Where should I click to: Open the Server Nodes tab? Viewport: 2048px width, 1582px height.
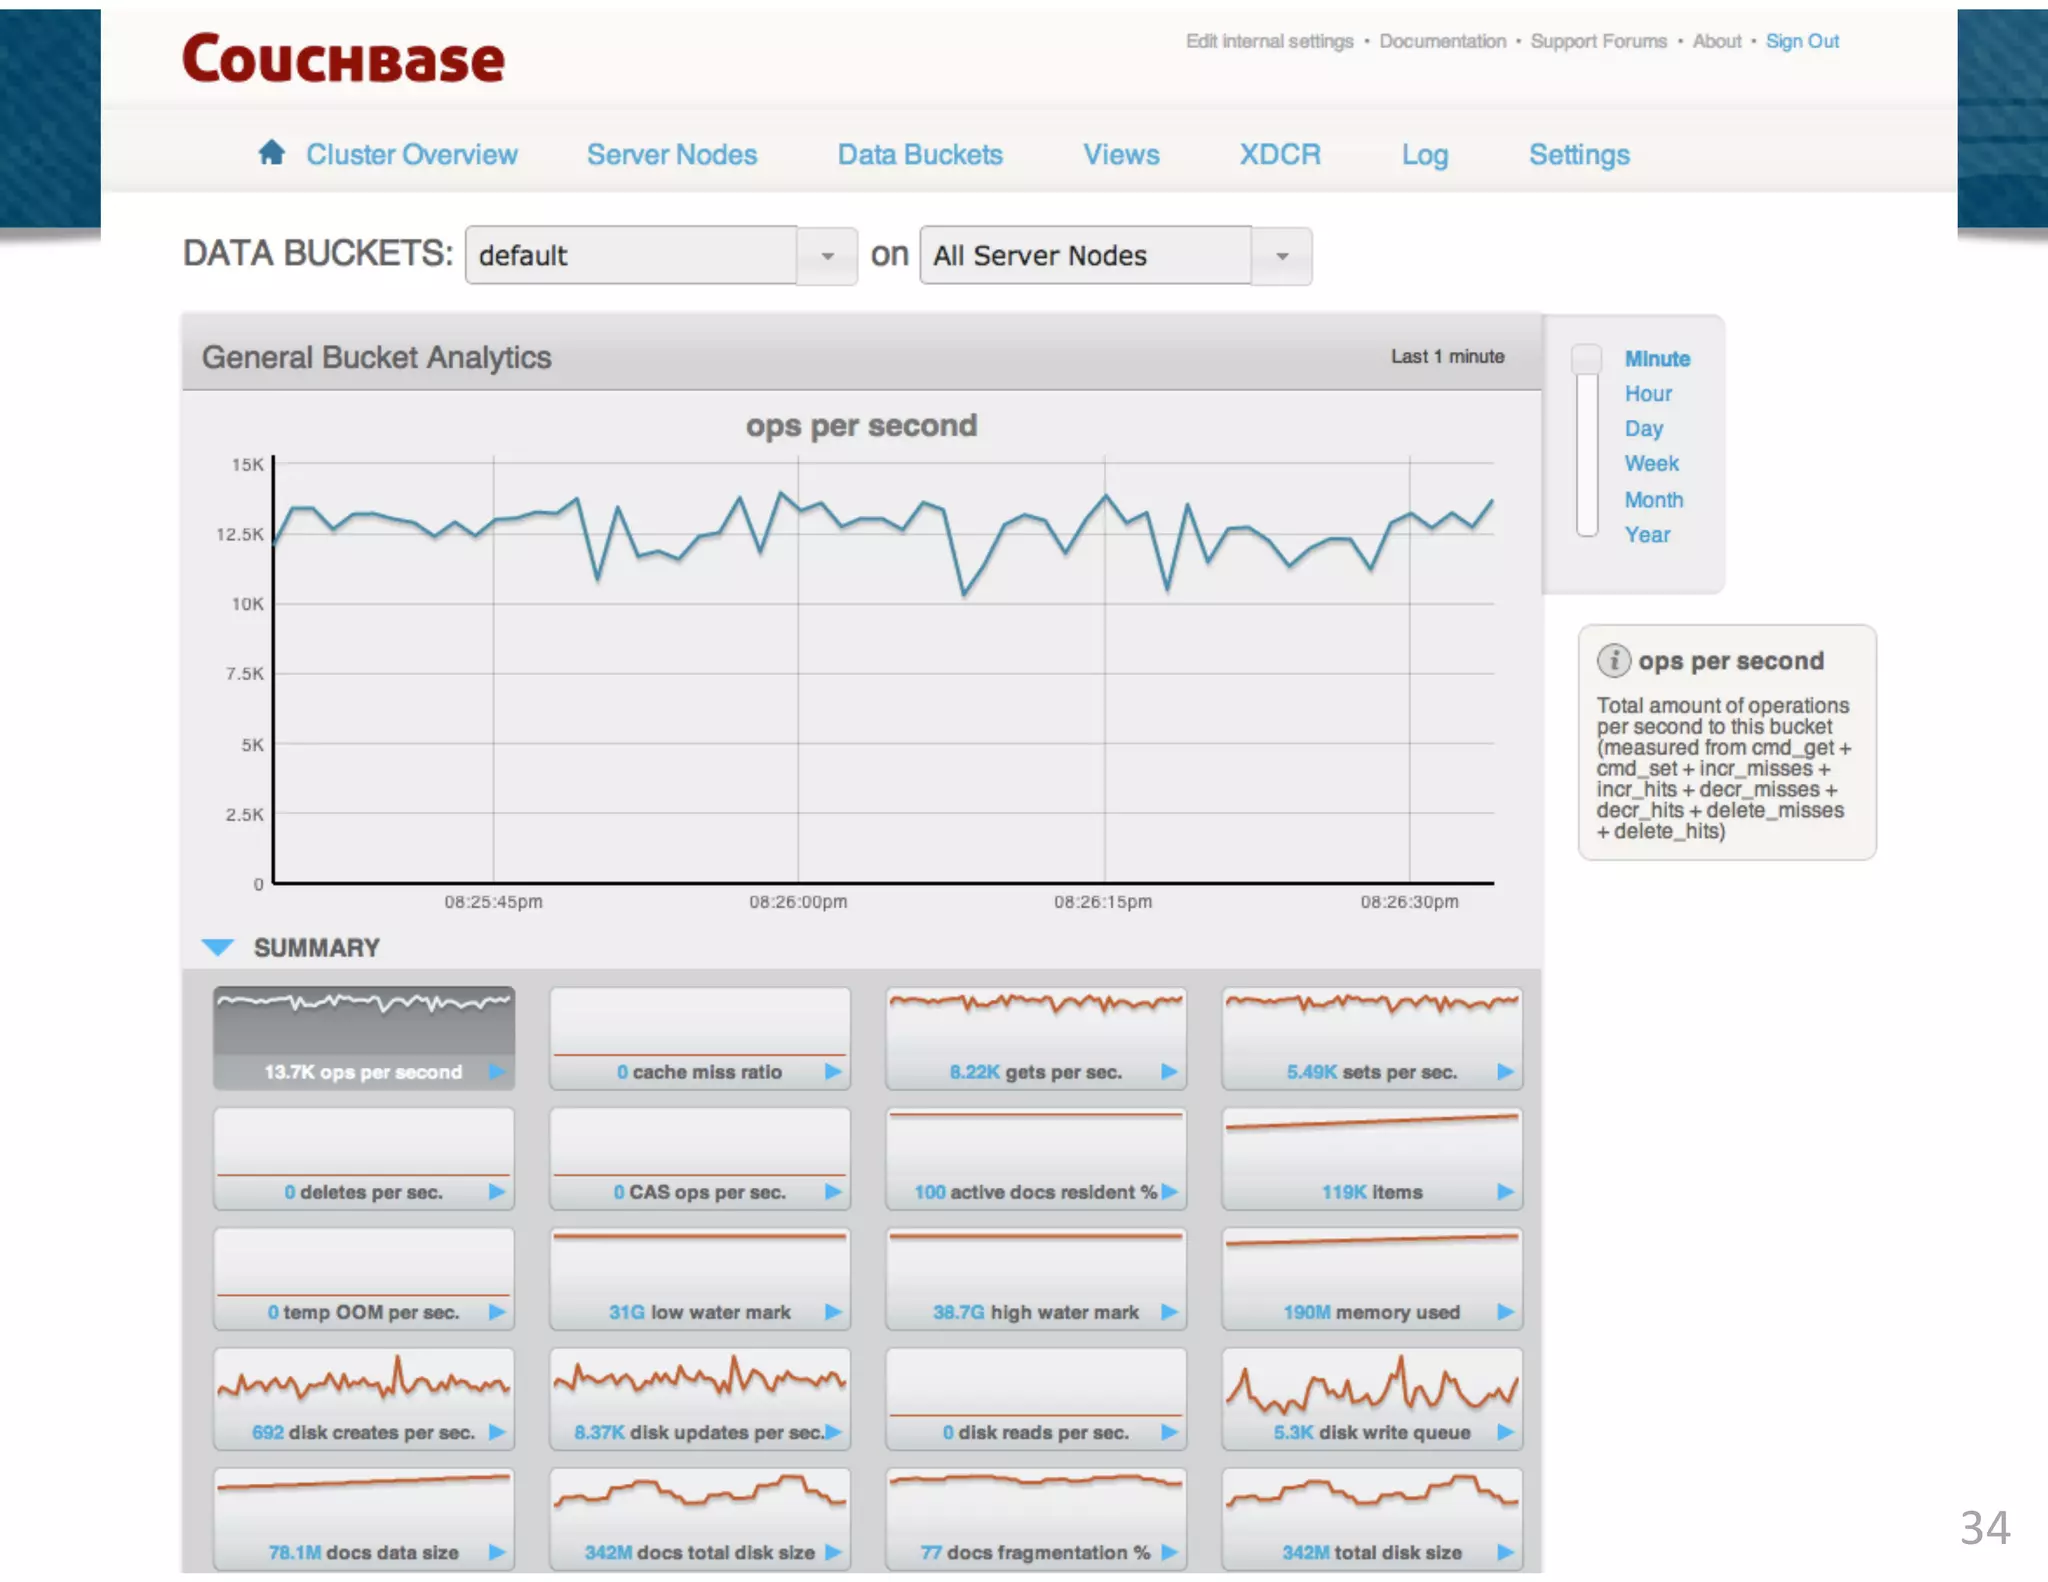click(x=671, y=155)
